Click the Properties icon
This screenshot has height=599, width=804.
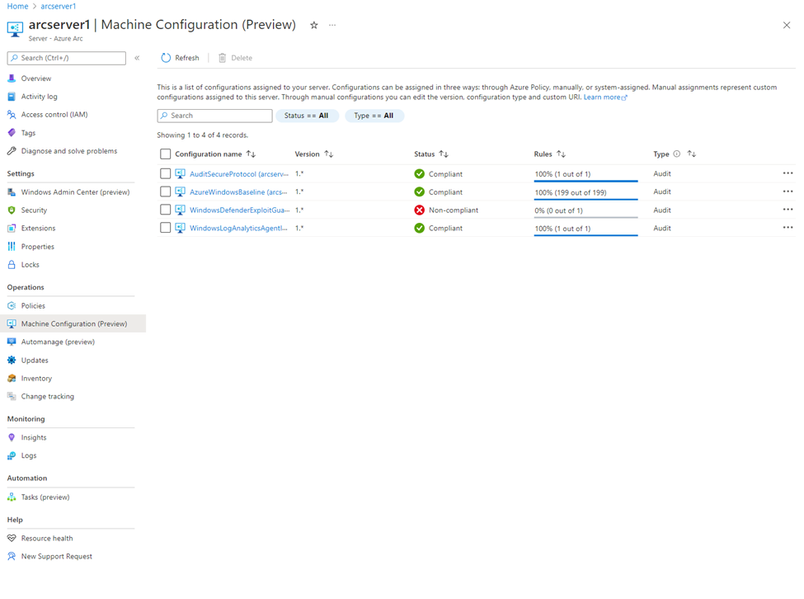11,247
